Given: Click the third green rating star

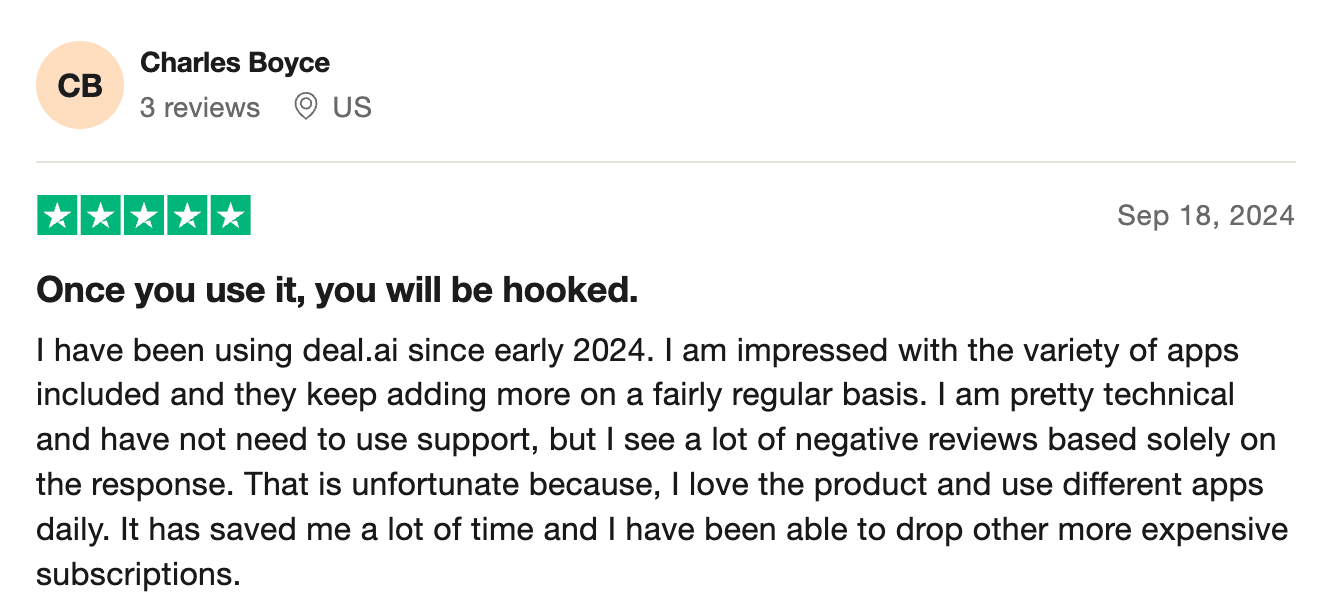Looking at the screenshot, I should (144, 216).
